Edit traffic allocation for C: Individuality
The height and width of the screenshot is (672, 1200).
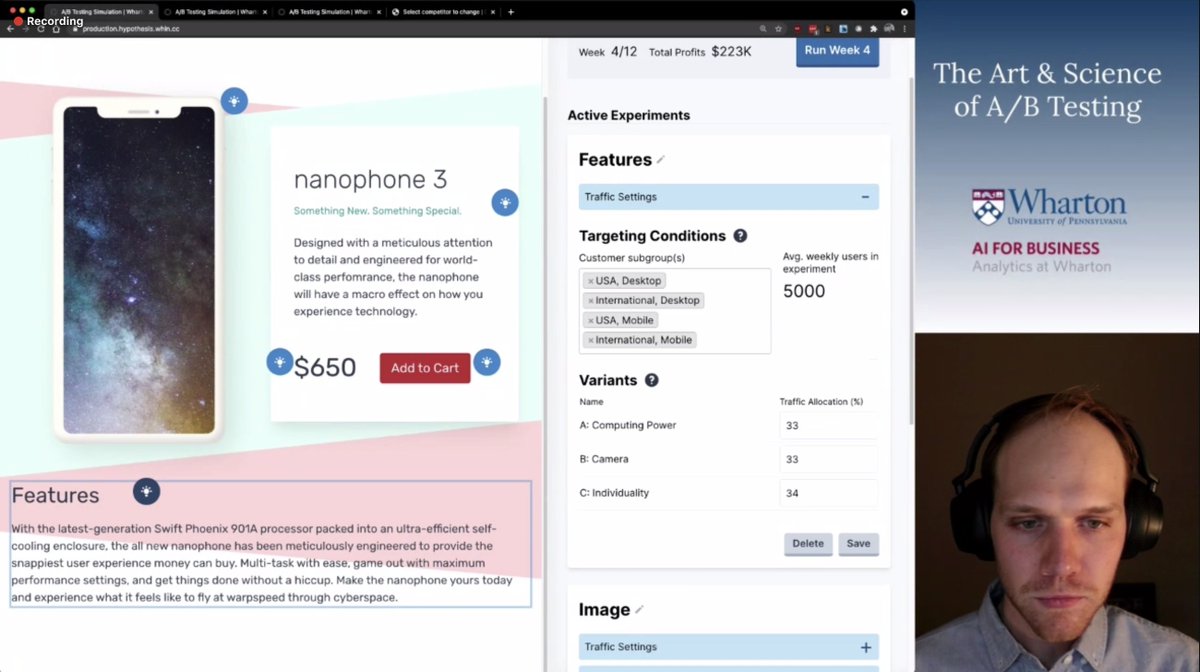pos(828,493)
